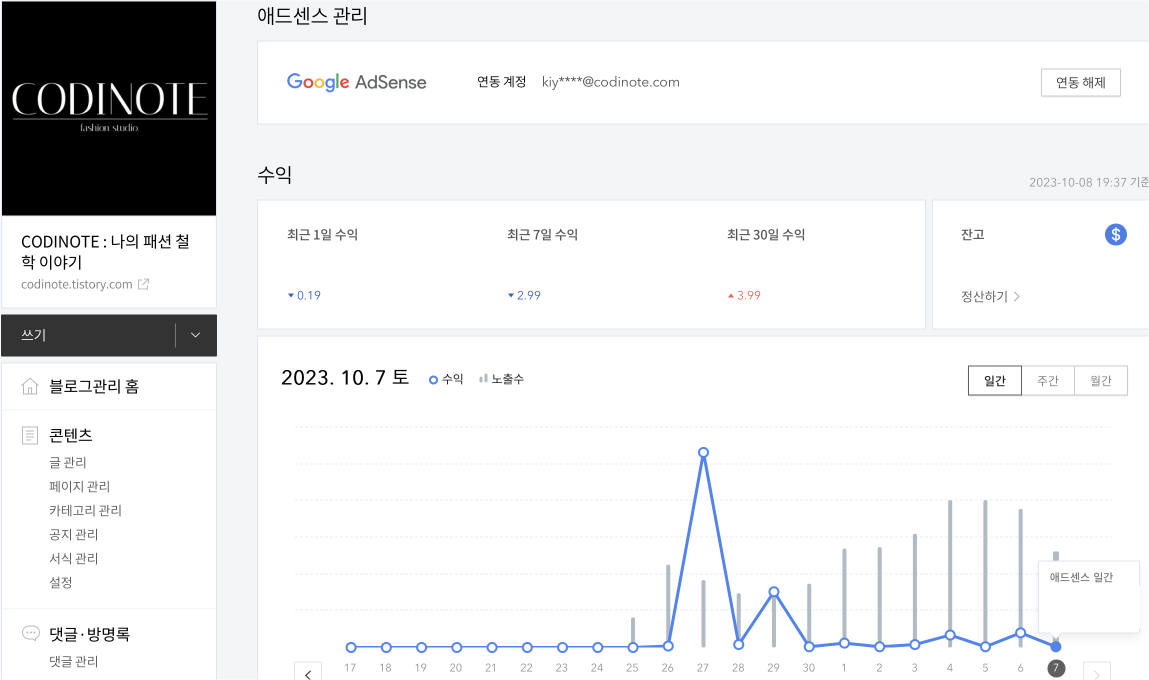Click the Google AdSense logo
The width and height of the screenshot is (1149, 680).
pos(357,82)
